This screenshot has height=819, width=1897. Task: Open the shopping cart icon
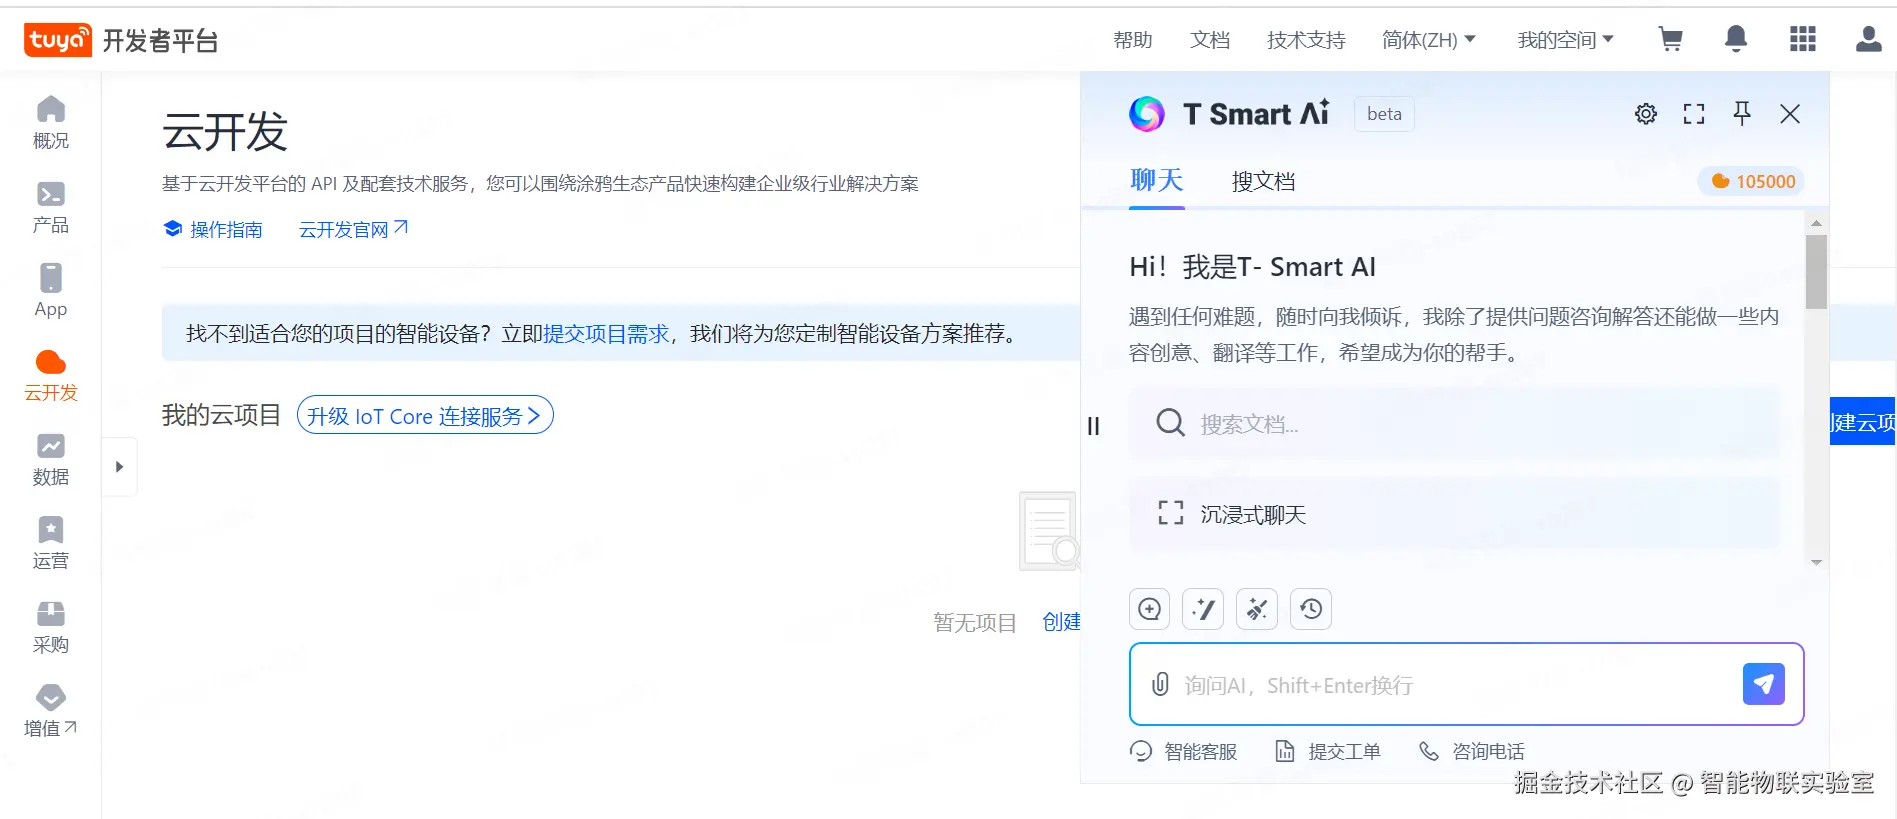pos(1670,39)
